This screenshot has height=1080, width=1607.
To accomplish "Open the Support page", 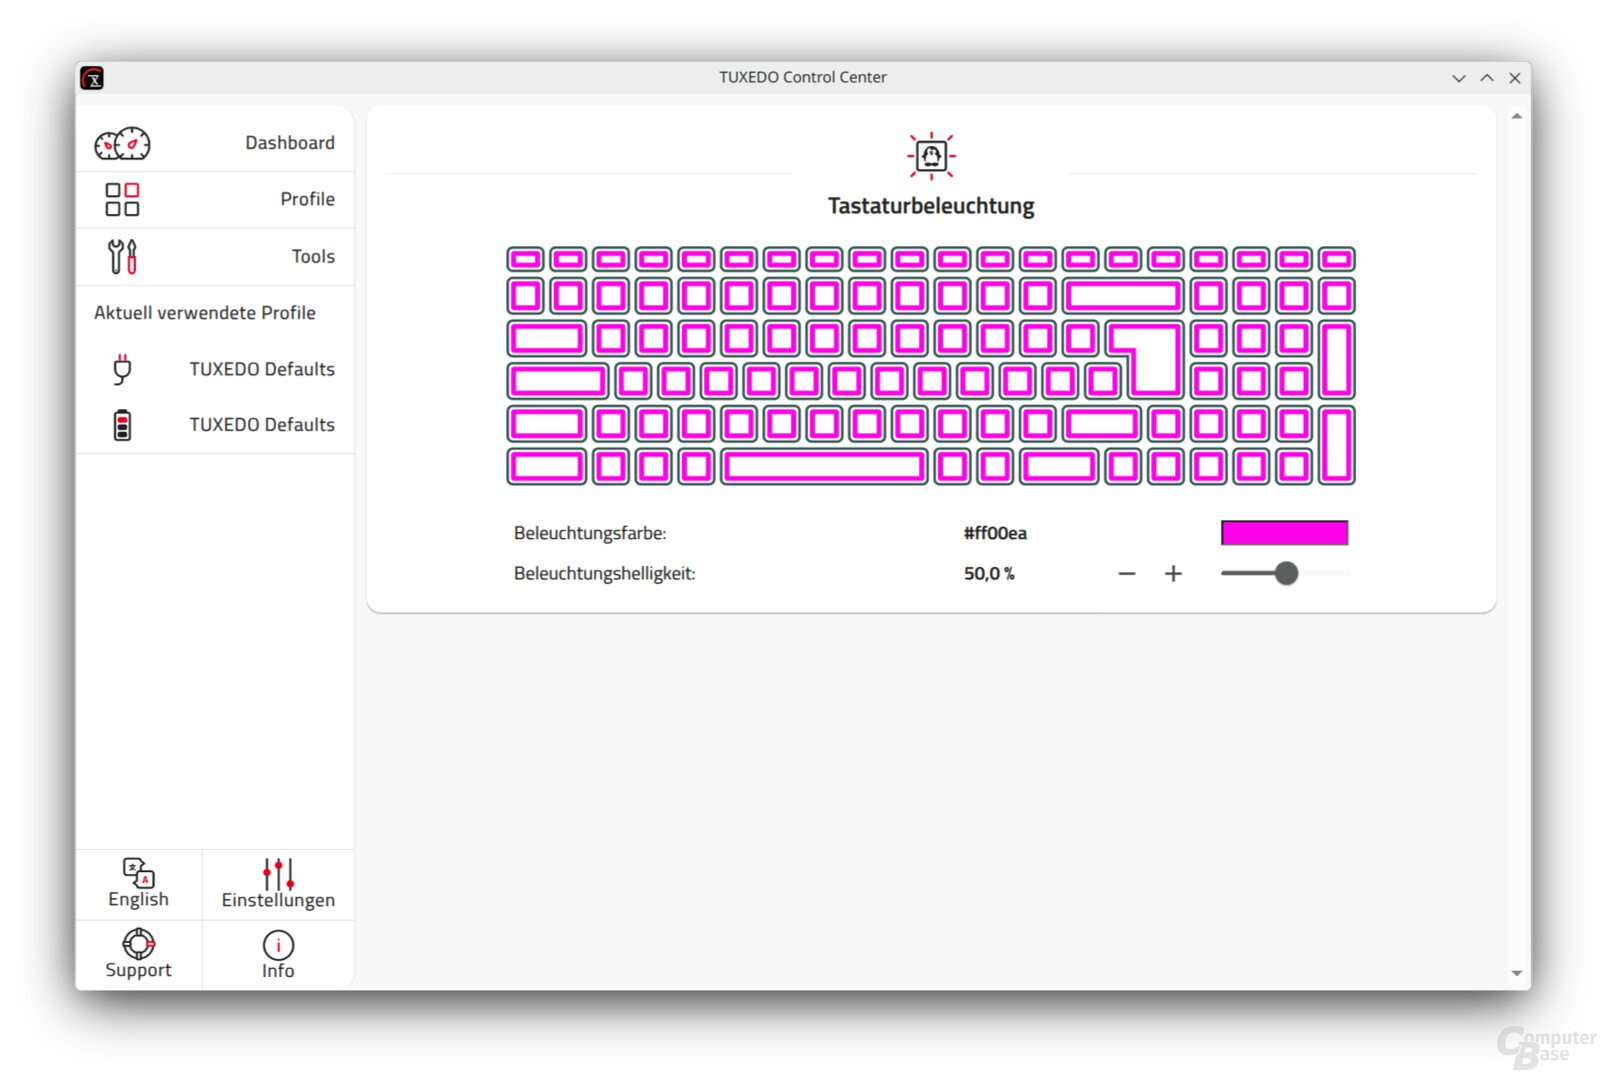I will [139, 955].
